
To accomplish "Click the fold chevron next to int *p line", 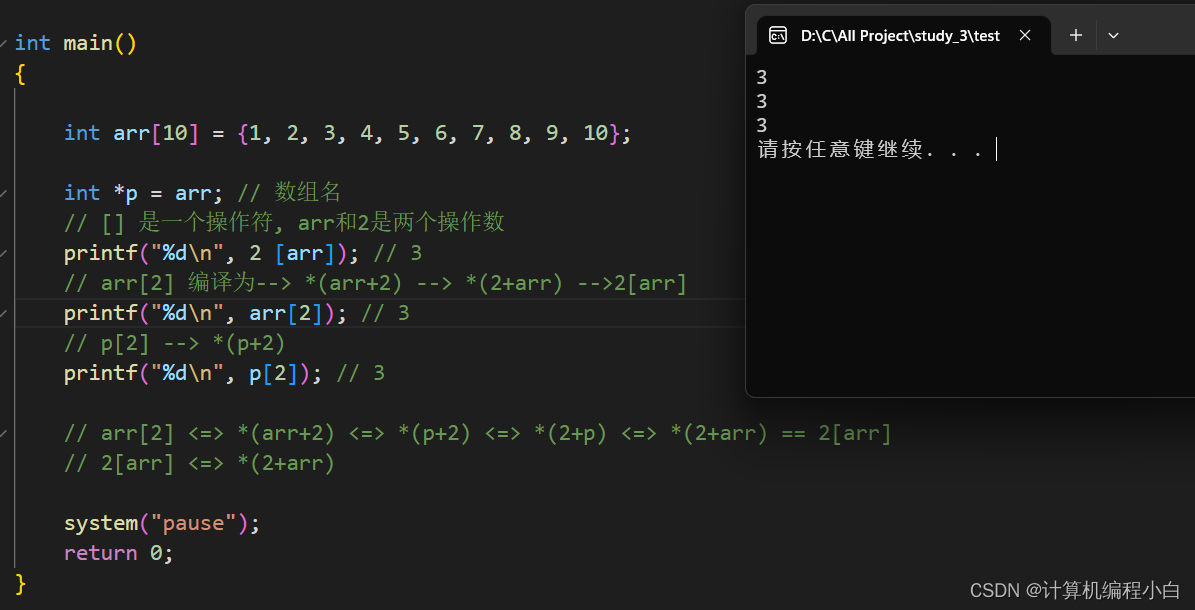I will tap(2, 191).
